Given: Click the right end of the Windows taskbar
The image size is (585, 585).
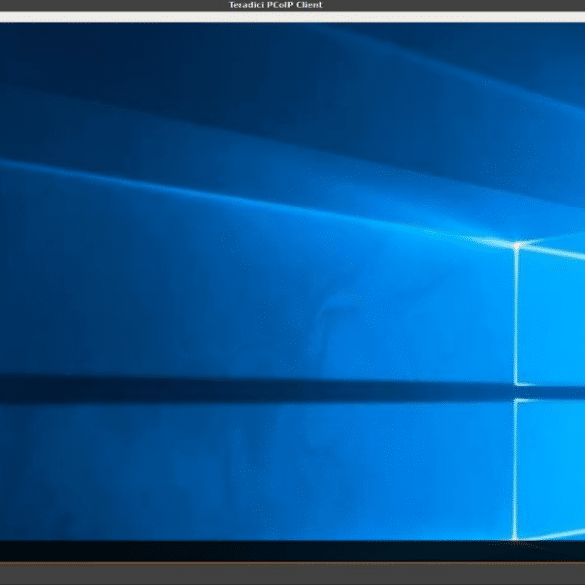Looking at the screenshot, I should [x=560, y=551].
